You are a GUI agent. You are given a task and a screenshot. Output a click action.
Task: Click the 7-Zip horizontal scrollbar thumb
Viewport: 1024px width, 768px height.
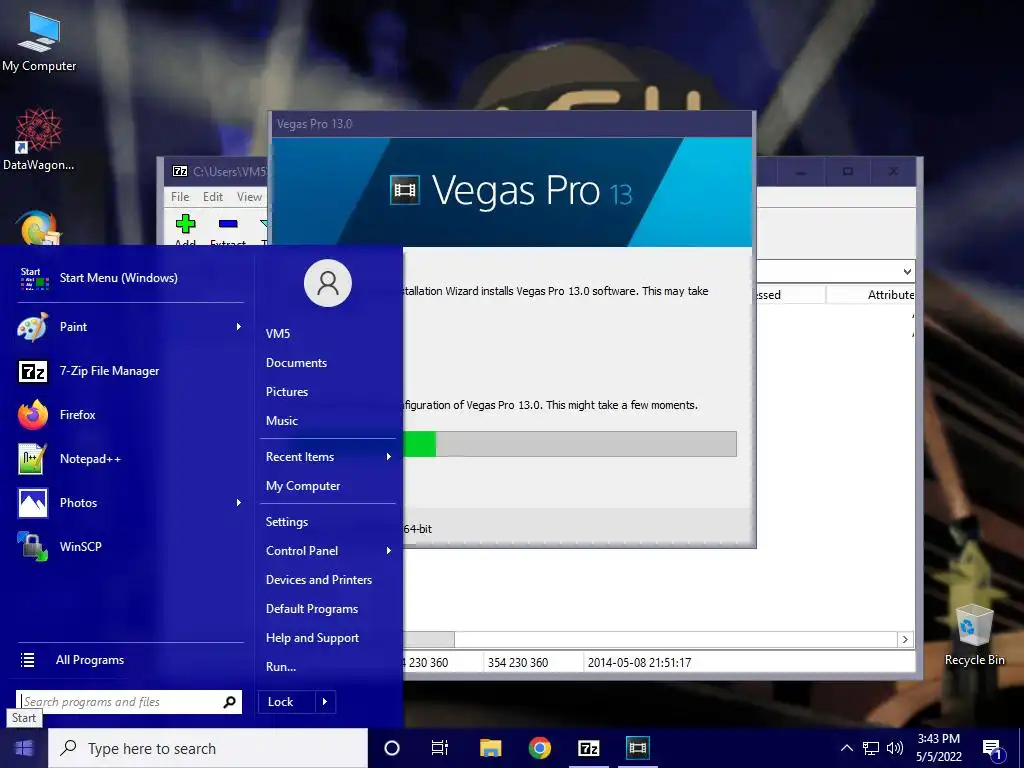[x=428, y=639]
